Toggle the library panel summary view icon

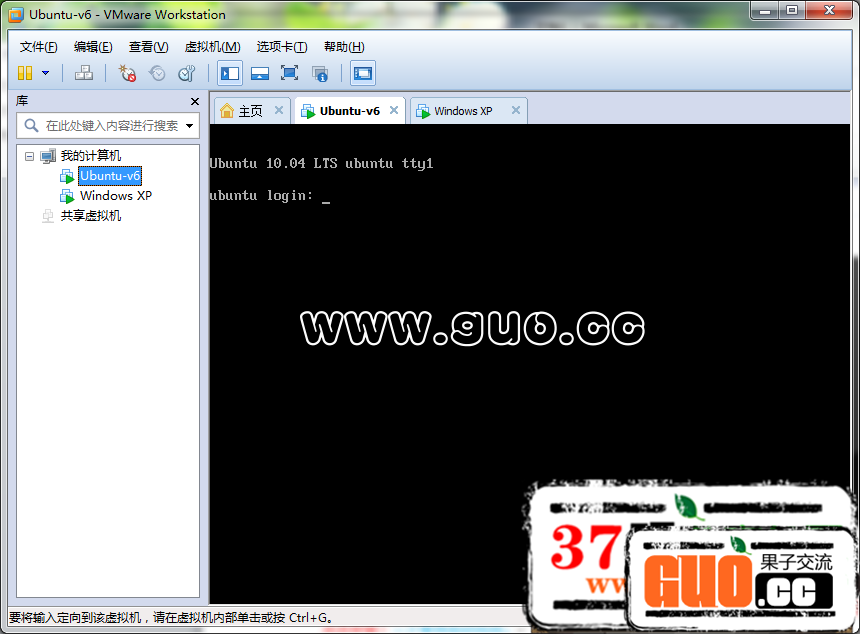pos(318,73)
